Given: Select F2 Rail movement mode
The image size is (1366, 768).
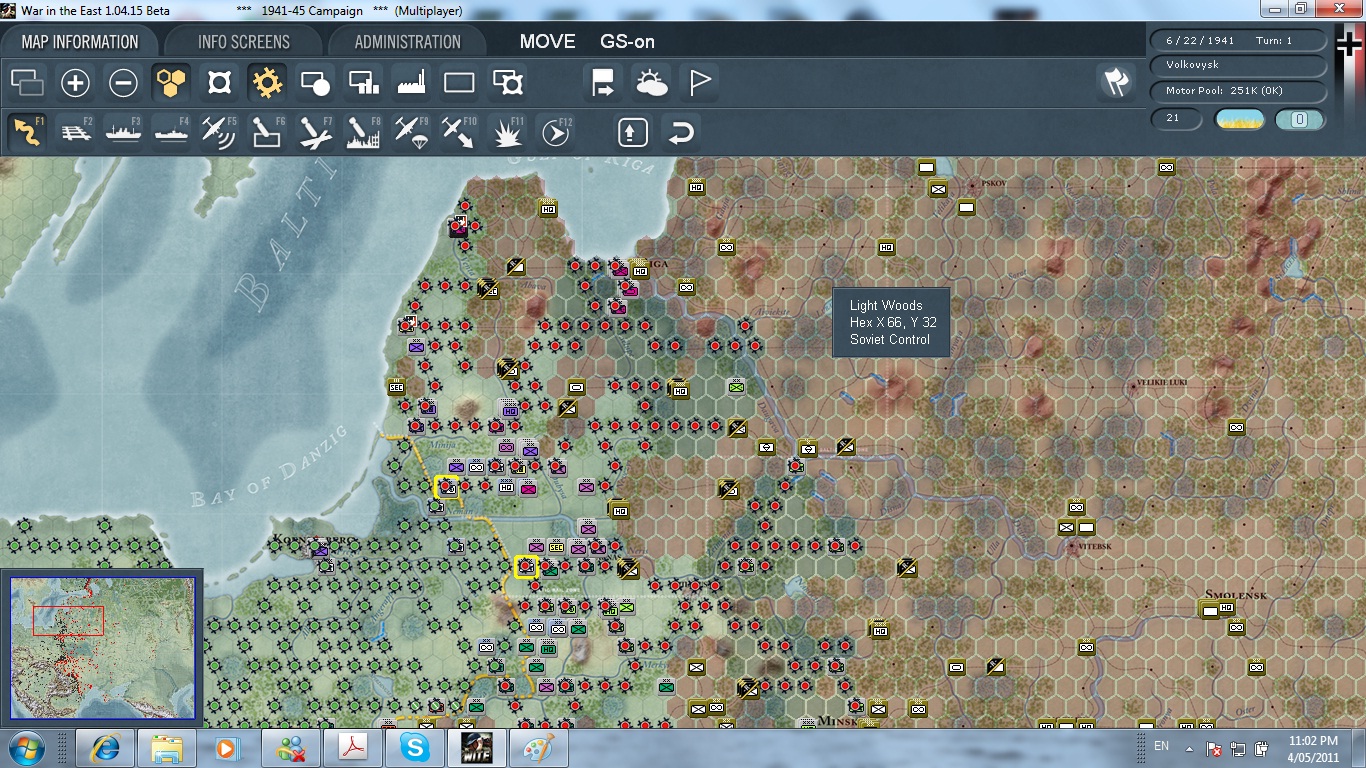Looking at the screenshot, I should tap(75, 132).
